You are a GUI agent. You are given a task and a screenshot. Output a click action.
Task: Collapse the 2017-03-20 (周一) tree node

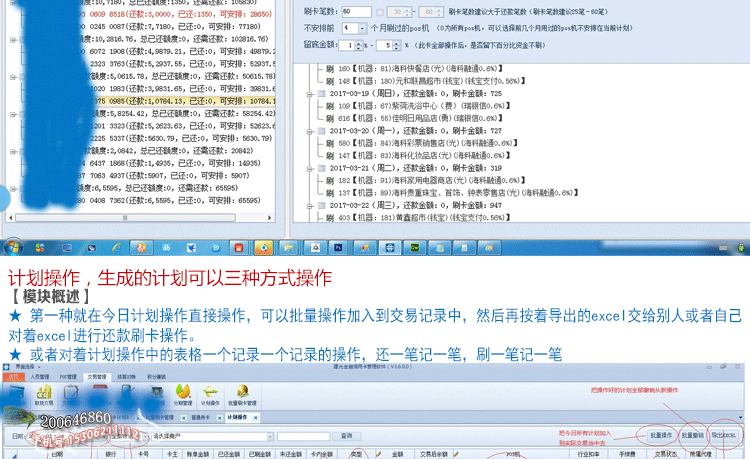[310, 130]
